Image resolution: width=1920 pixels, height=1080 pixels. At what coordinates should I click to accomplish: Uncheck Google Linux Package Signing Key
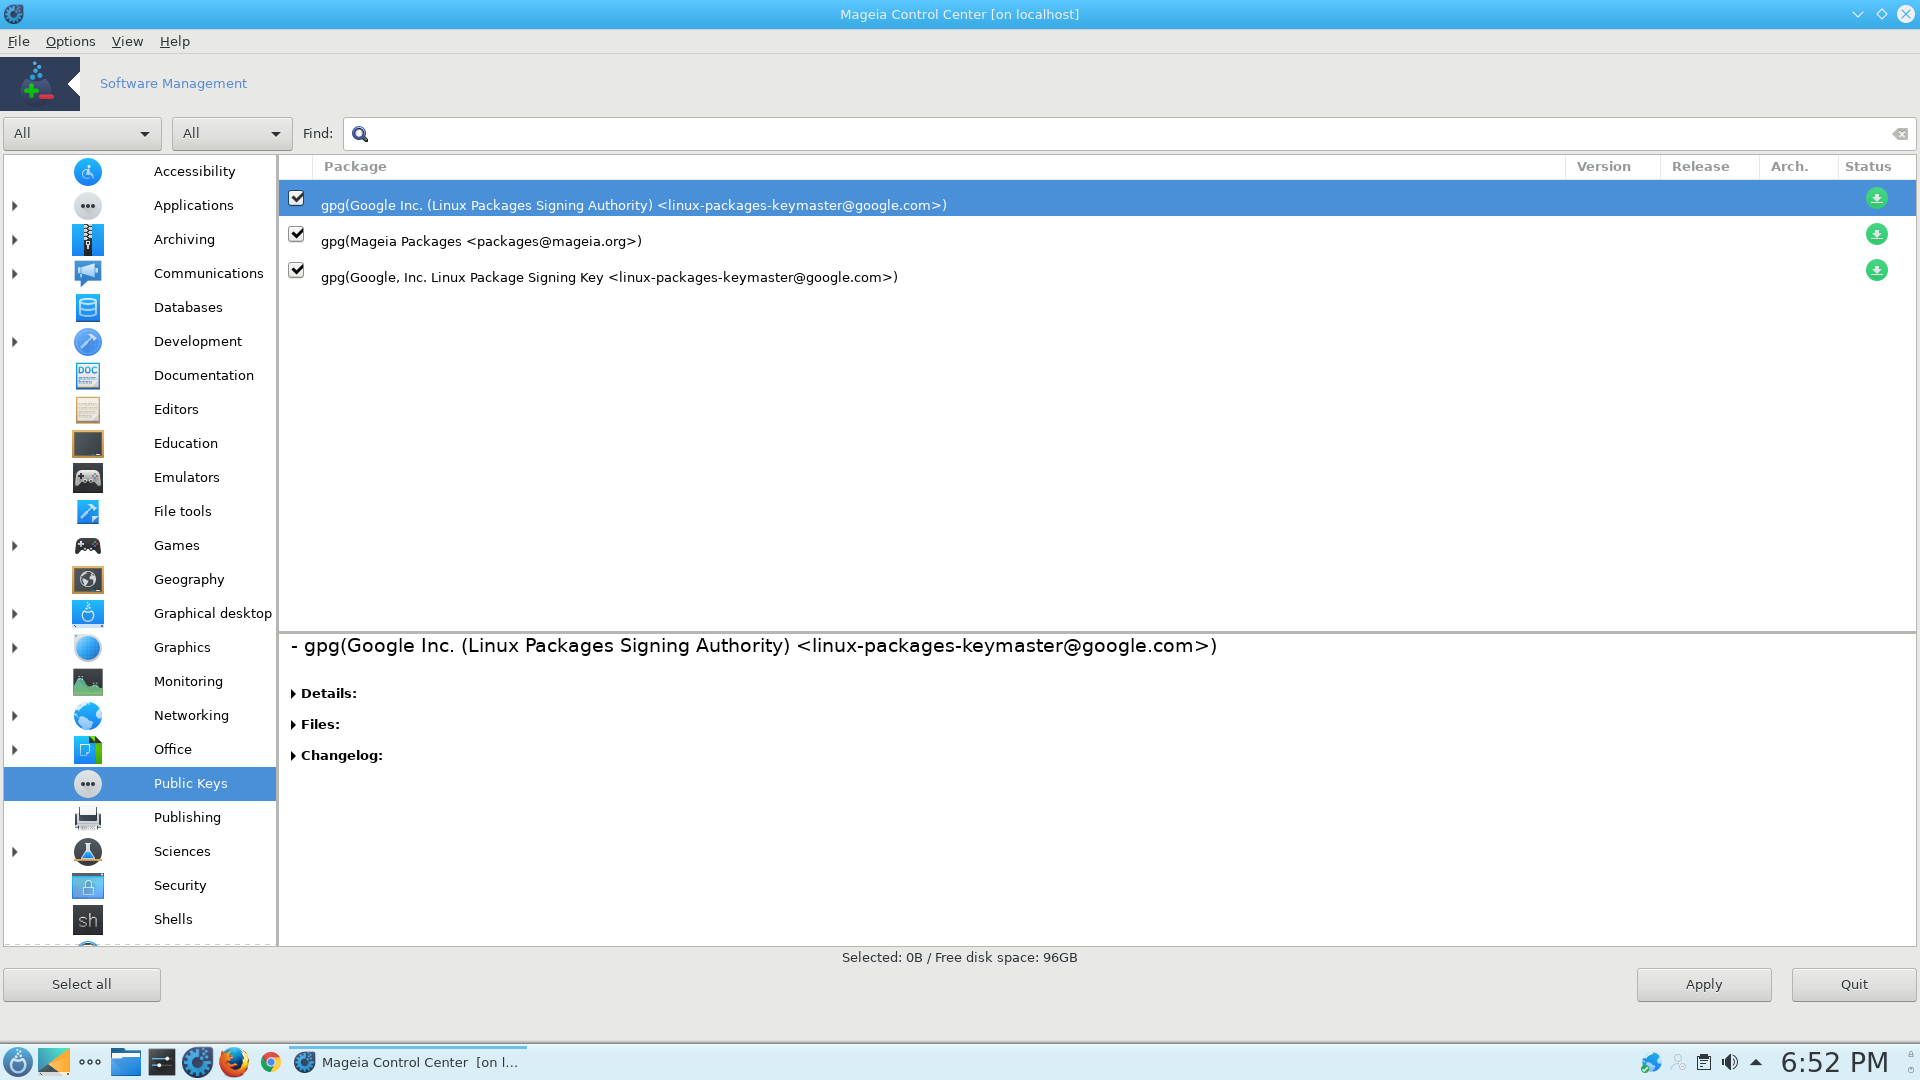[x=296, y=270]
